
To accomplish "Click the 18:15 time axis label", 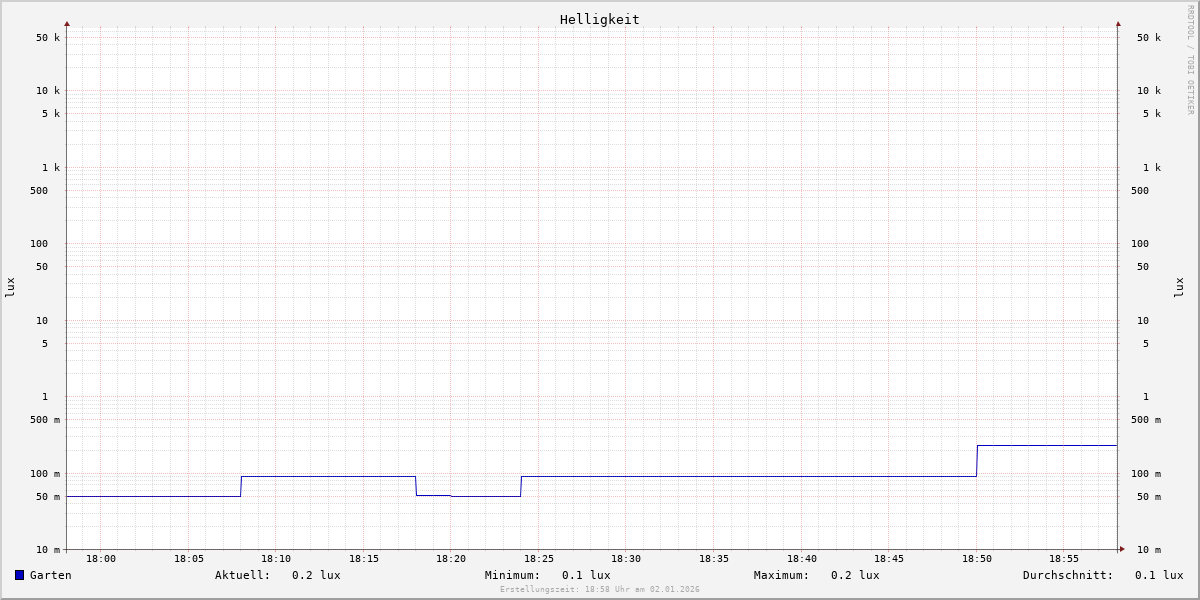I will click(364, 559).
